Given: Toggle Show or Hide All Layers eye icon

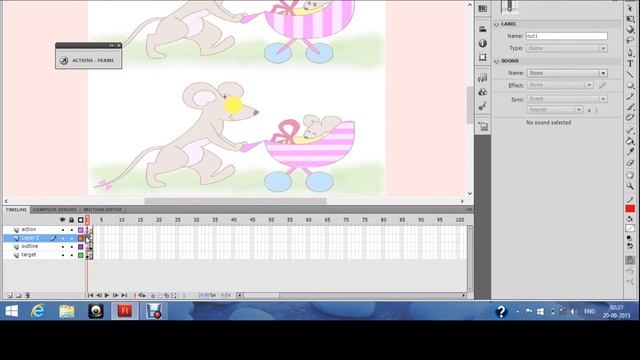Looking at the screenshot, I should pos(62,220).
